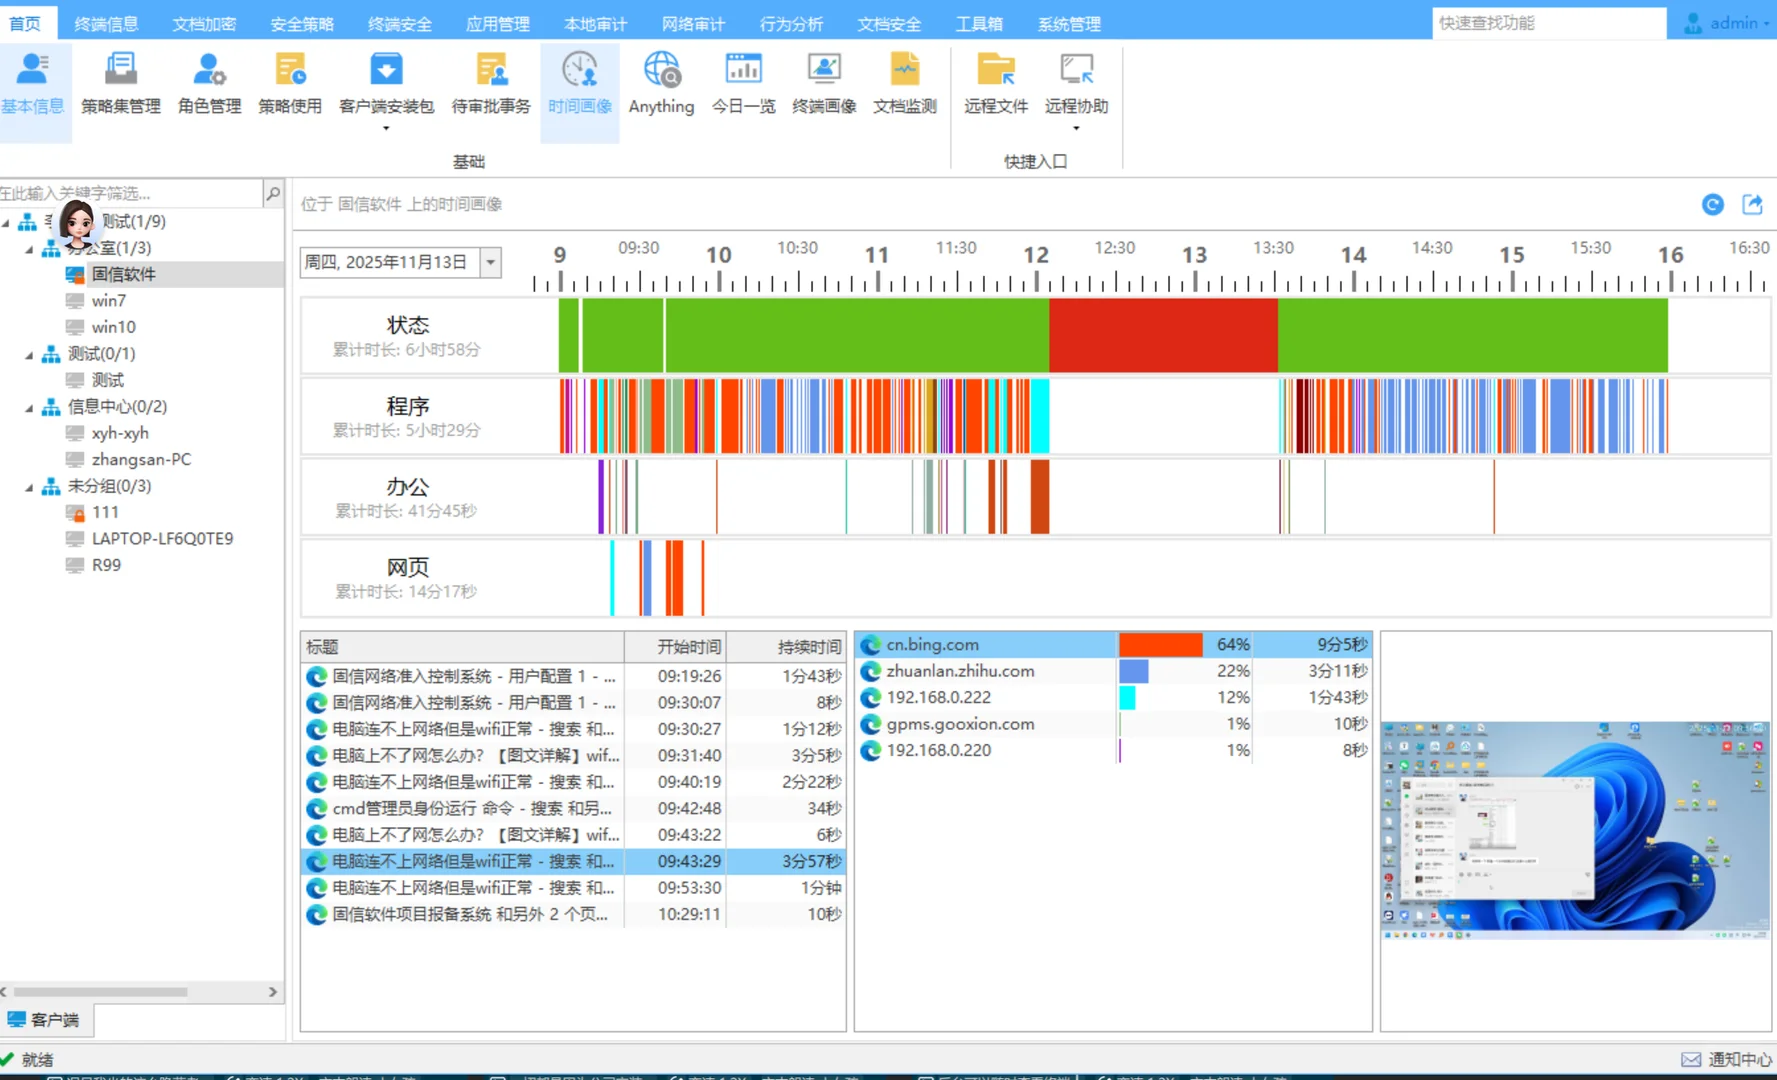Expand 远程协助 dropdown arrow
1777x1080 pixels.
coord(1076,129)
